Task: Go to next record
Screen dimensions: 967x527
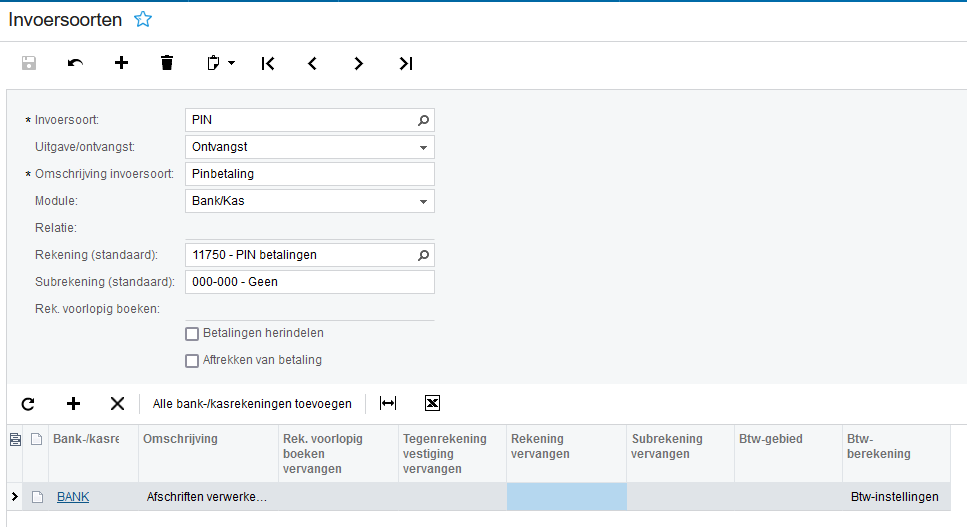Action: click(359, 63)
